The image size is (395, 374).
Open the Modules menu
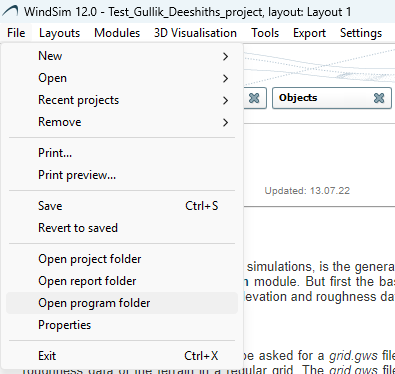(117, 33)
